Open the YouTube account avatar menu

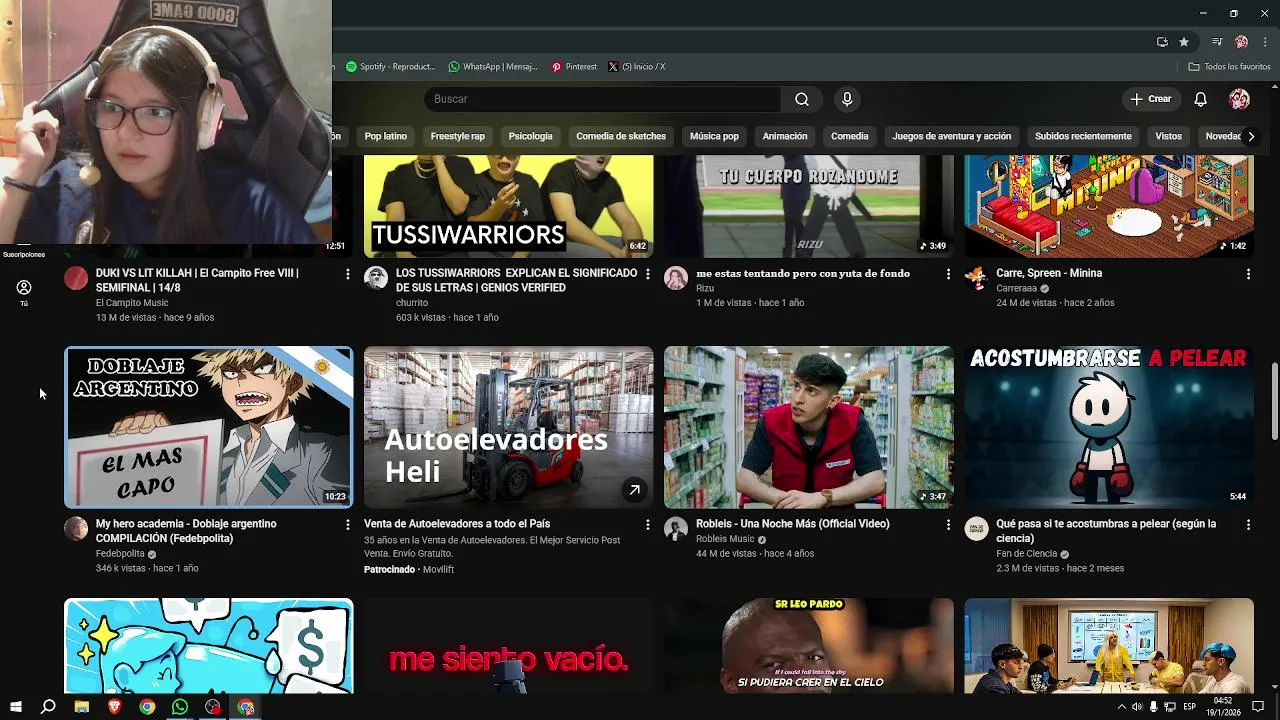tap(1239, 99)
